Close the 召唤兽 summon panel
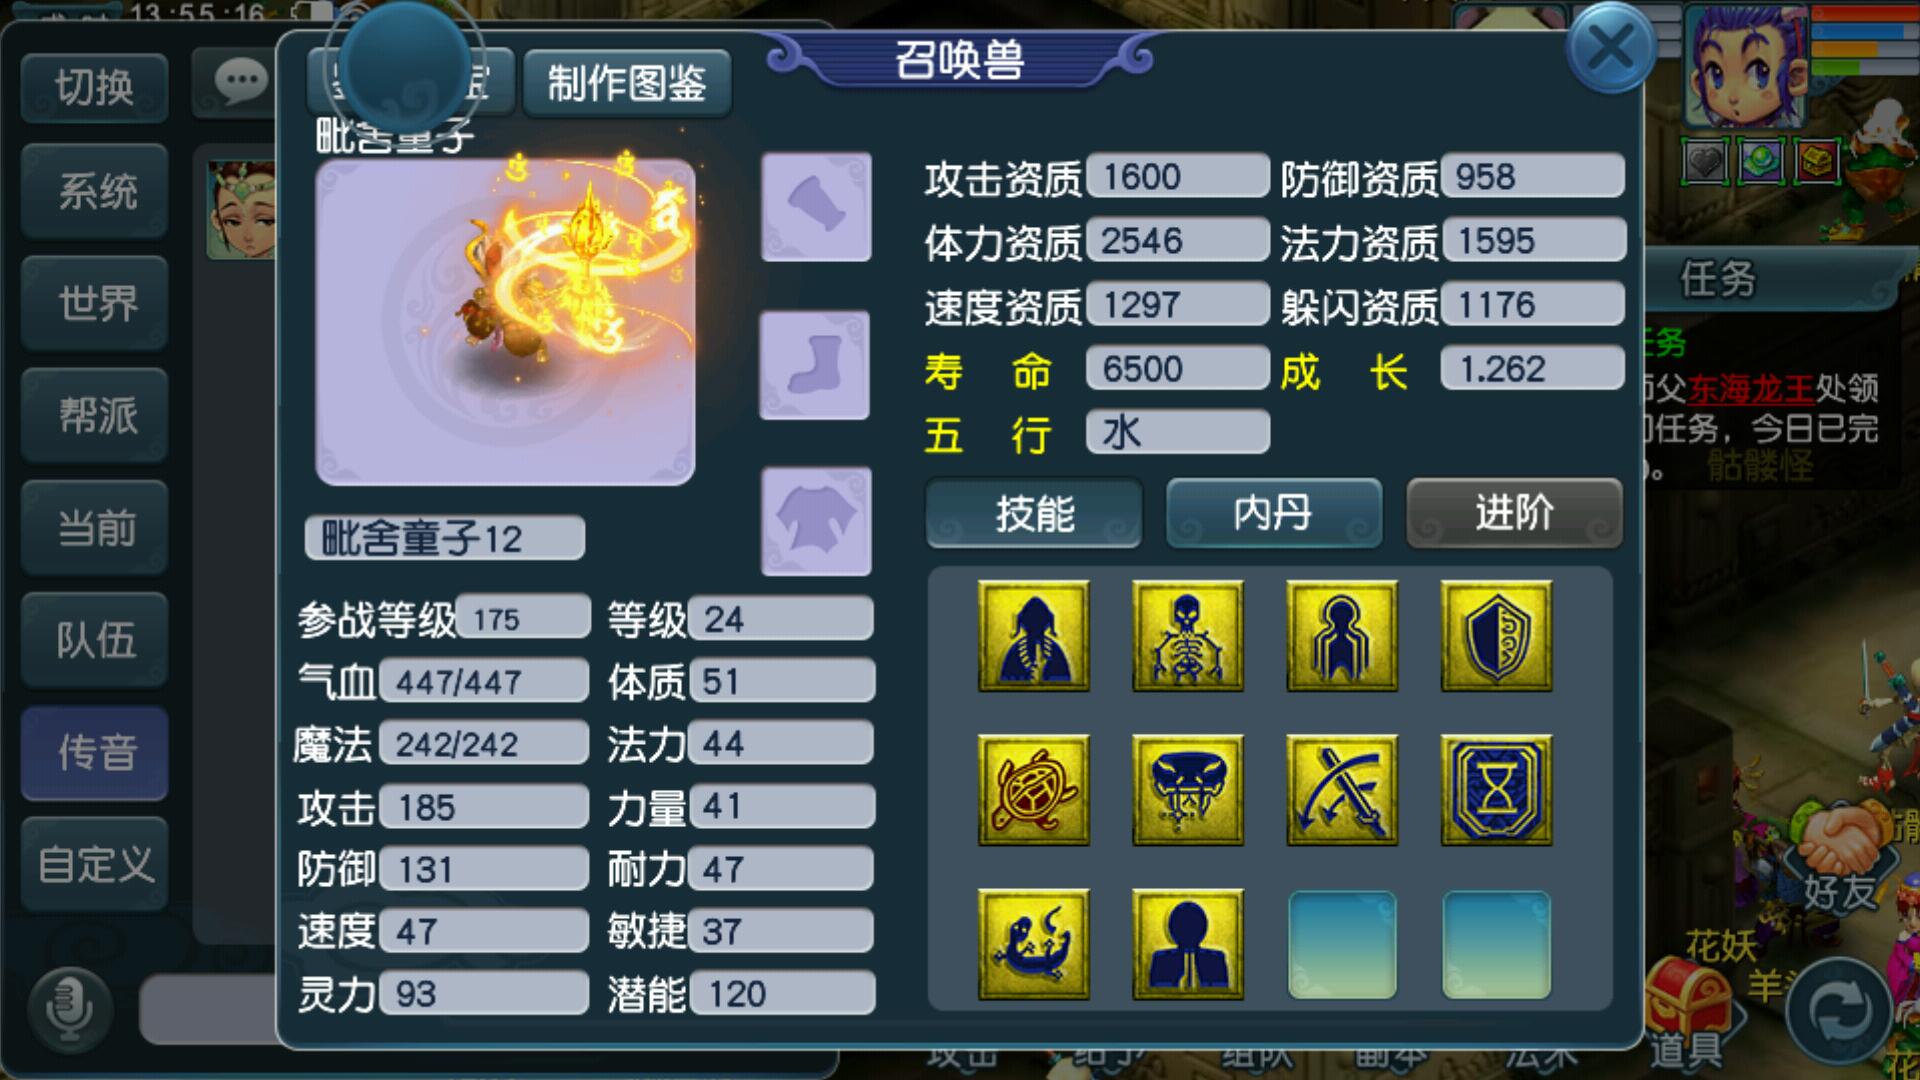The height and width of the screenshot is (1080, 1920). coord(1610,48)
